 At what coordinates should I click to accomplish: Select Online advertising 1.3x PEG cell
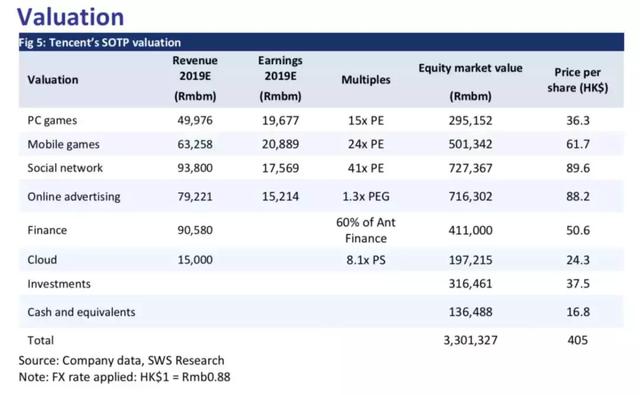coord(366,197)
